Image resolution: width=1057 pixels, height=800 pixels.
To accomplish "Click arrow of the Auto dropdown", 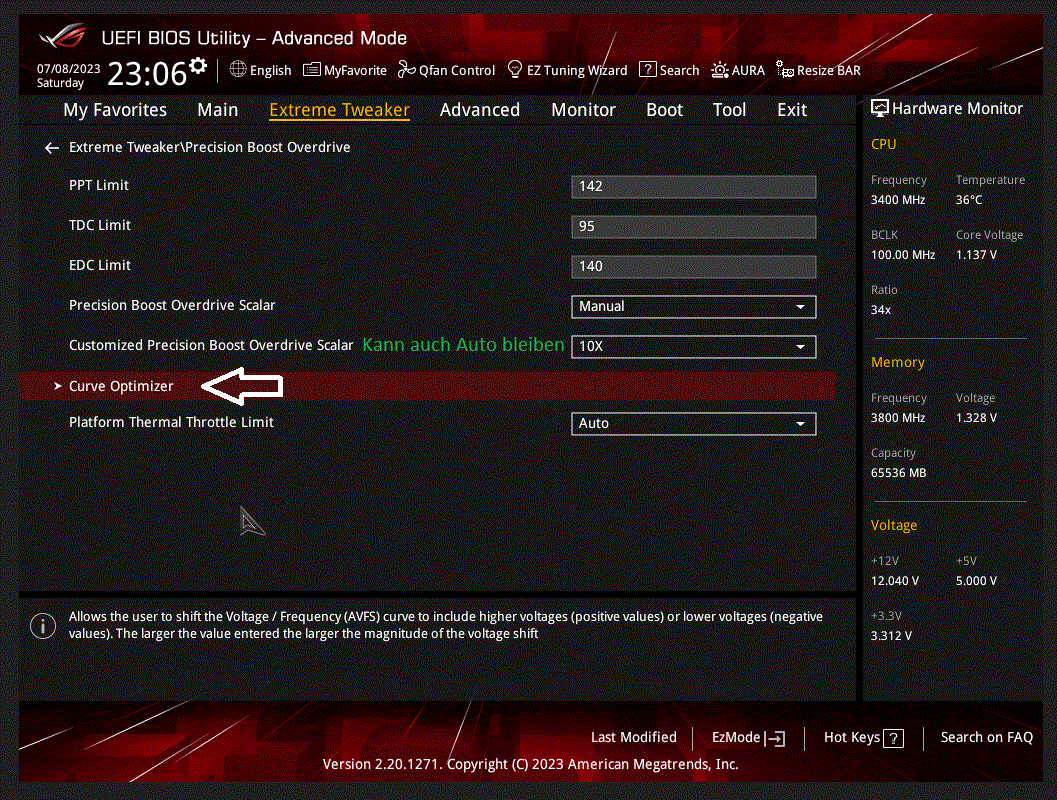I will [800, 424].
